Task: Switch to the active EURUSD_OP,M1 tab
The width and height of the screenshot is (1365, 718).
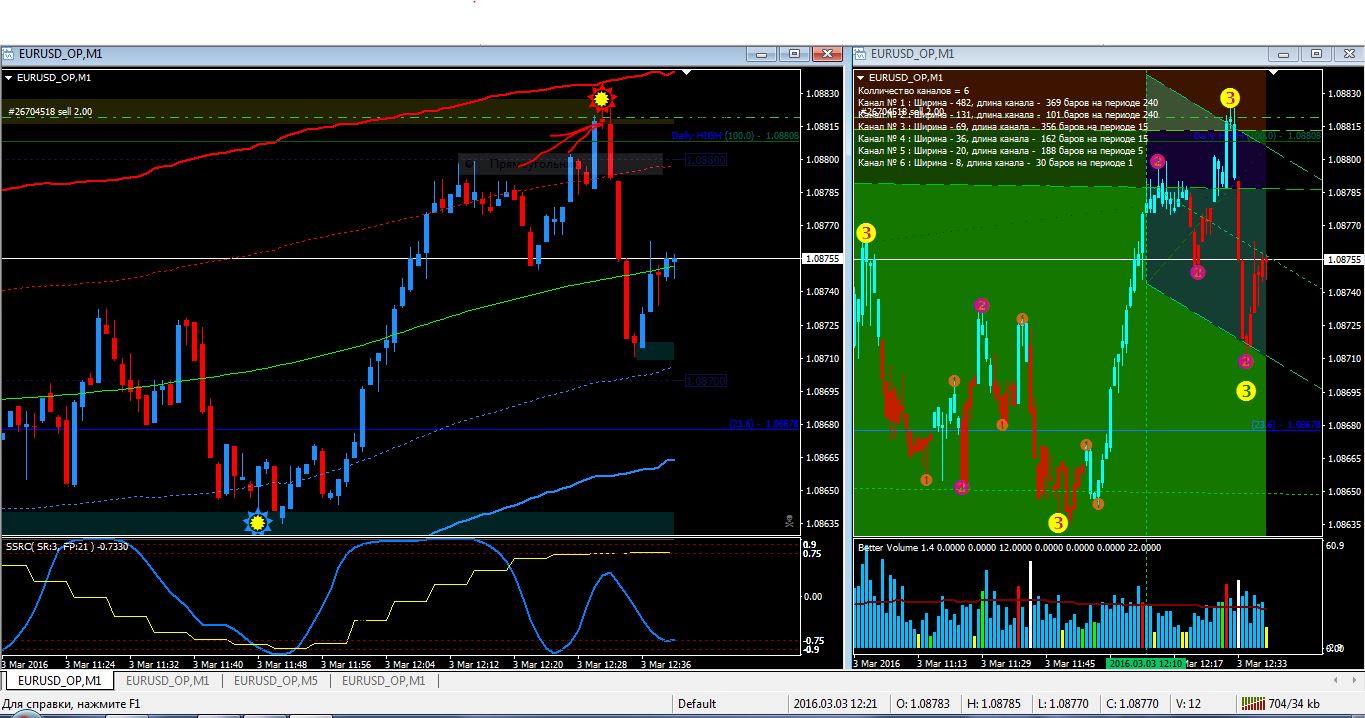Action: click(x=59, y=680)
